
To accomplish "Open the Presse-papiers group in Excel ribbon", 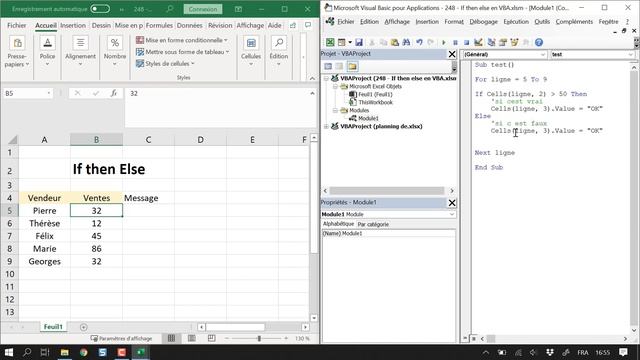I will point(17,52).
